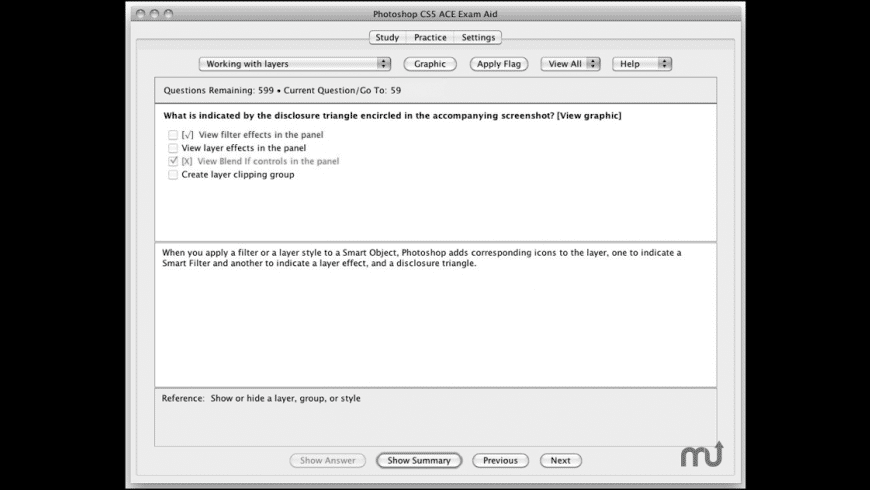Open the [View graphic] link in question
Viewport: 870px width, 490px height.
[589, 115]
